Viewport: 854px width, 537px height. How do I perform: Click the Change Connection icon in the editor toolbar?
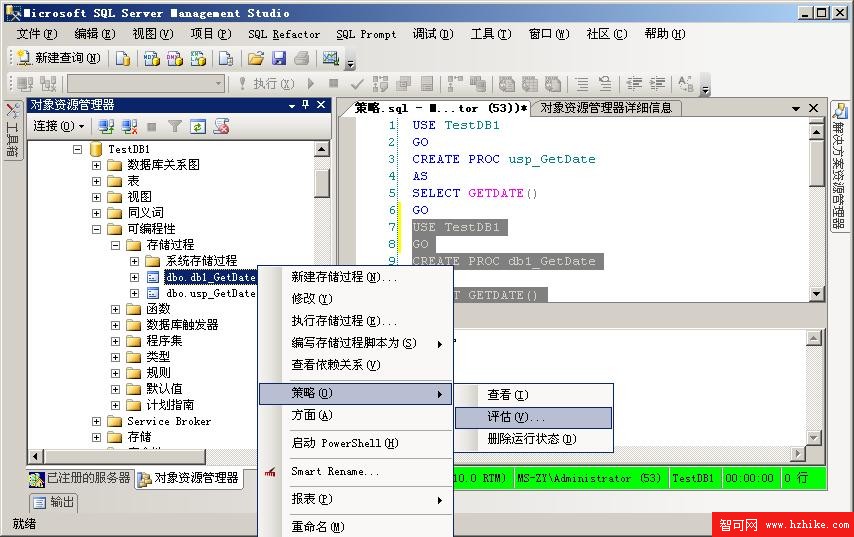click(x=48, y=84)
